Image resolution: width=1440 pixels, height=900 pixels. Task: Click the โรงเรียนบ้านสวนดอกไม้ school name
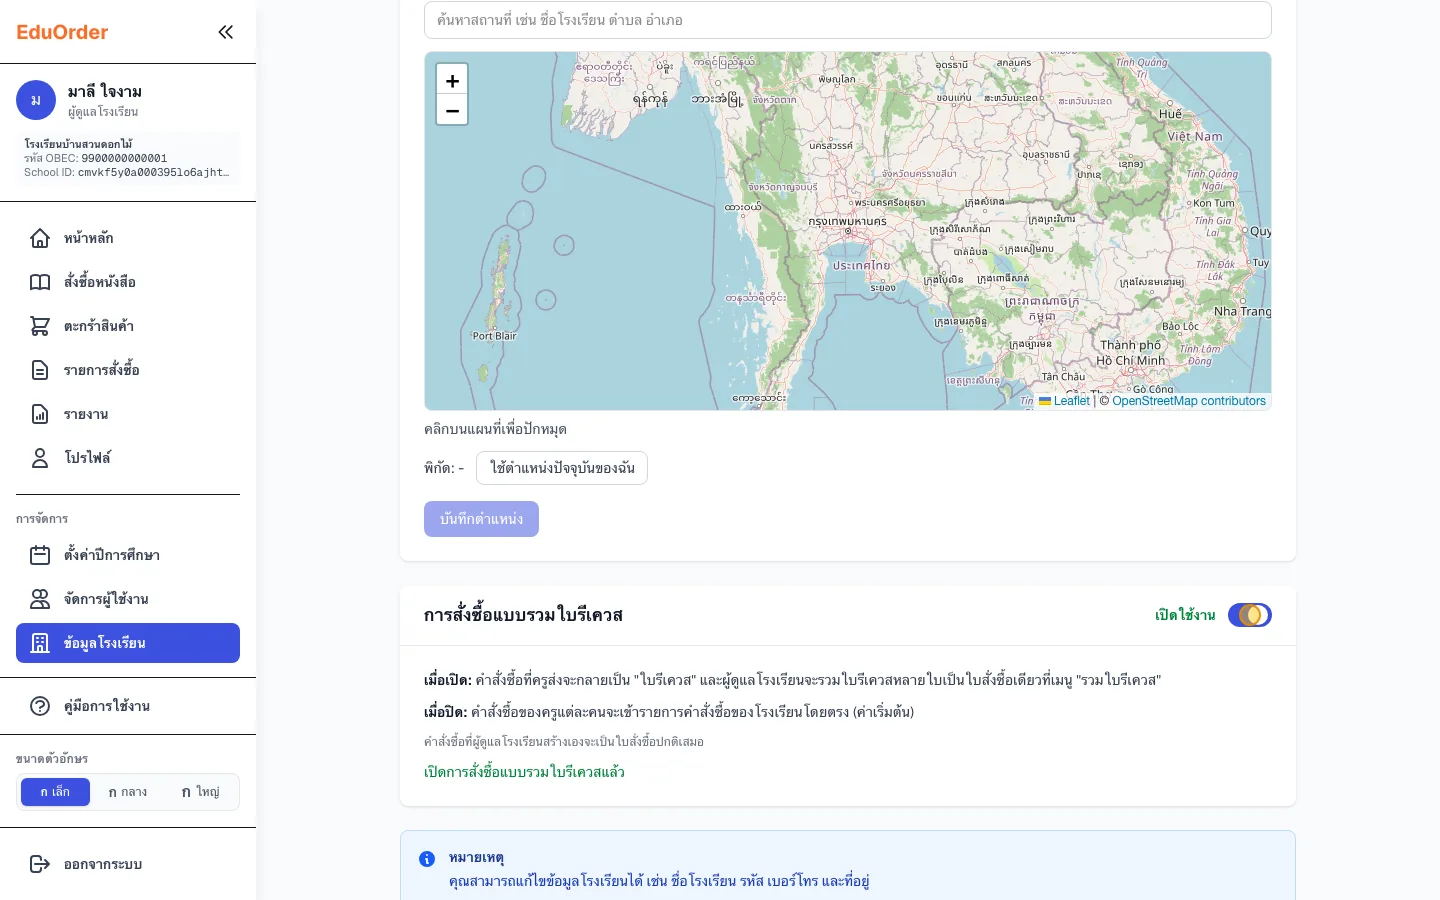click(x=78, y=144)
